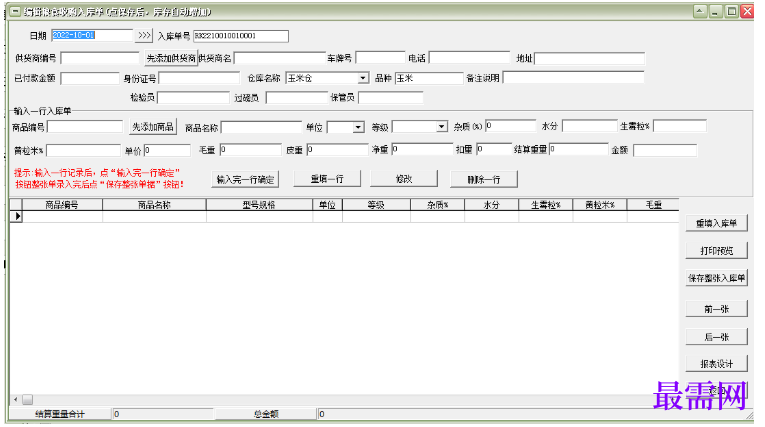
Task: Click the 先添加商品 button
Action: [x=153, y=127]
